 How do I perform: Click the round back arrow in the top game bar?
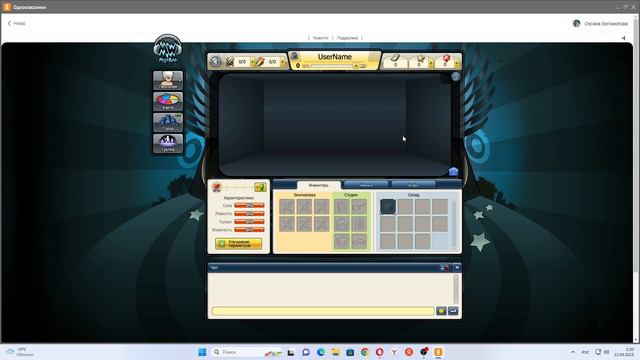[216, 62]
